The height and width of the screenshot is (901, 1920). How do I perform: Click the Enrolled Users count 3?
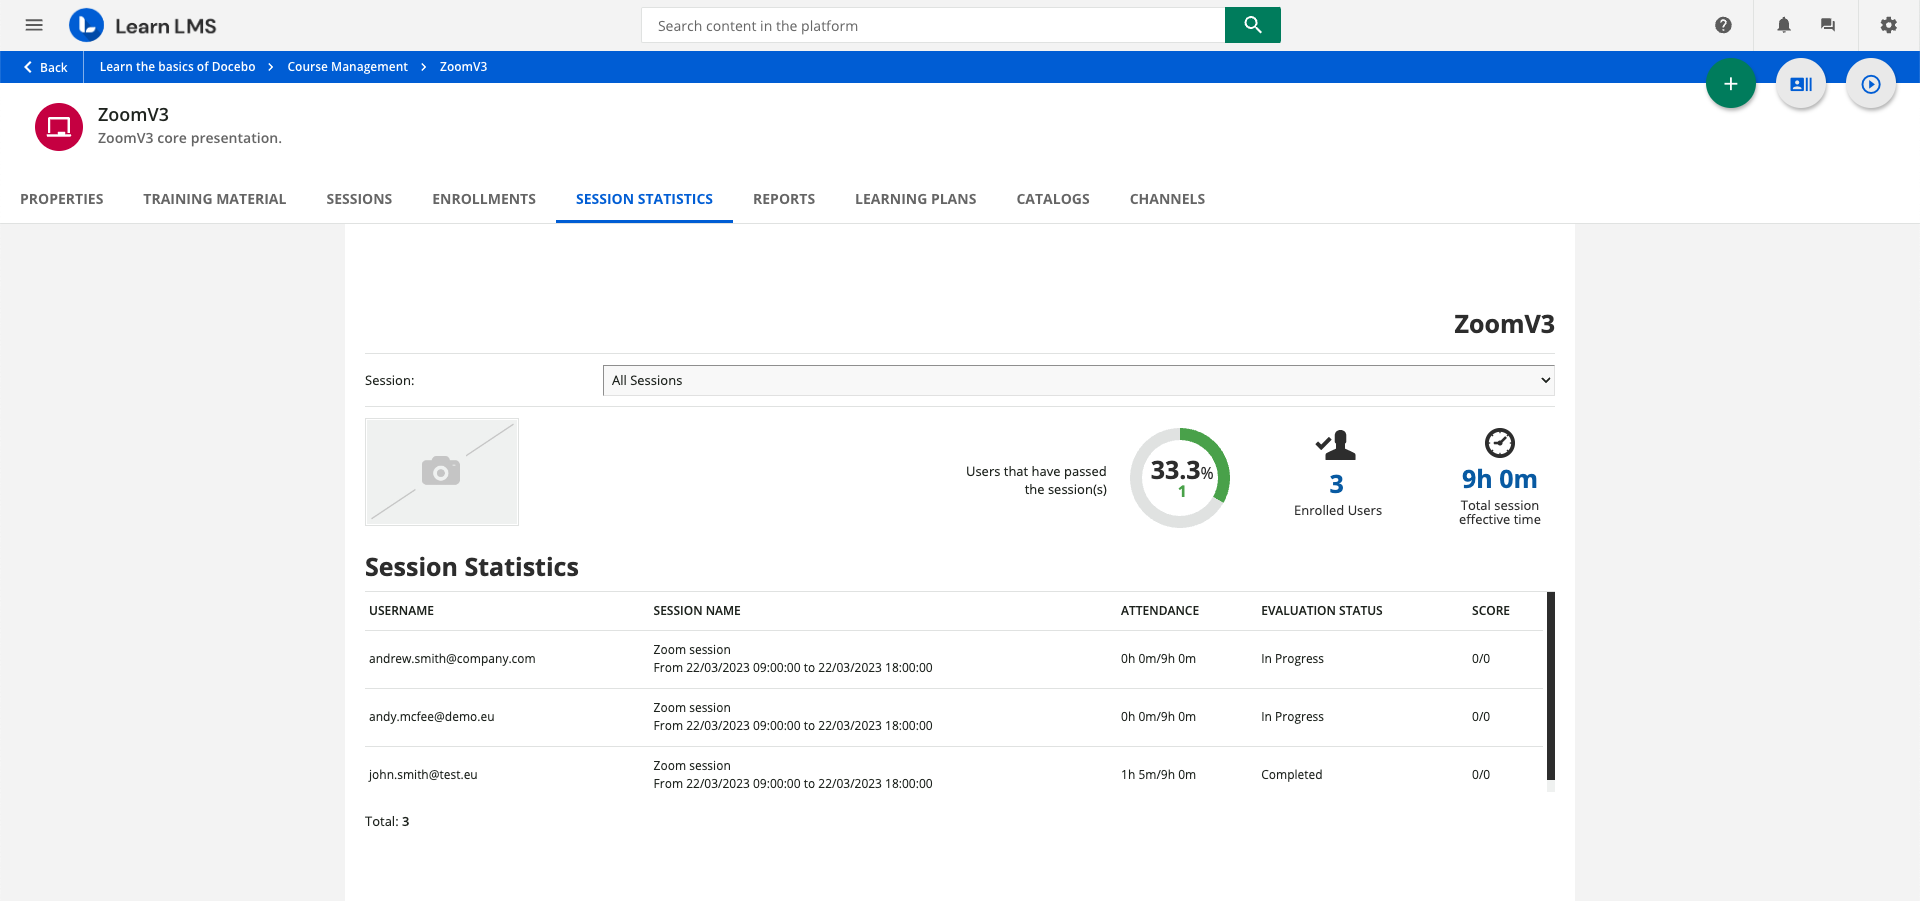[1336, 484]
